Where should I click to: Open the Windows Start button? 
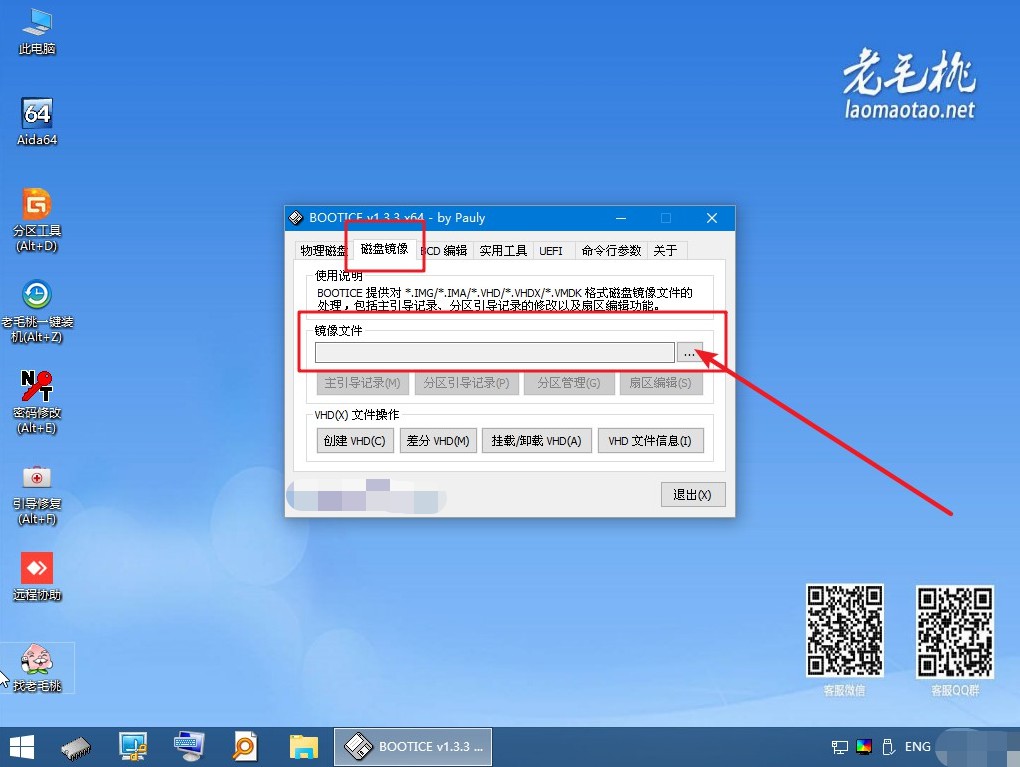[x=21, y=747]
